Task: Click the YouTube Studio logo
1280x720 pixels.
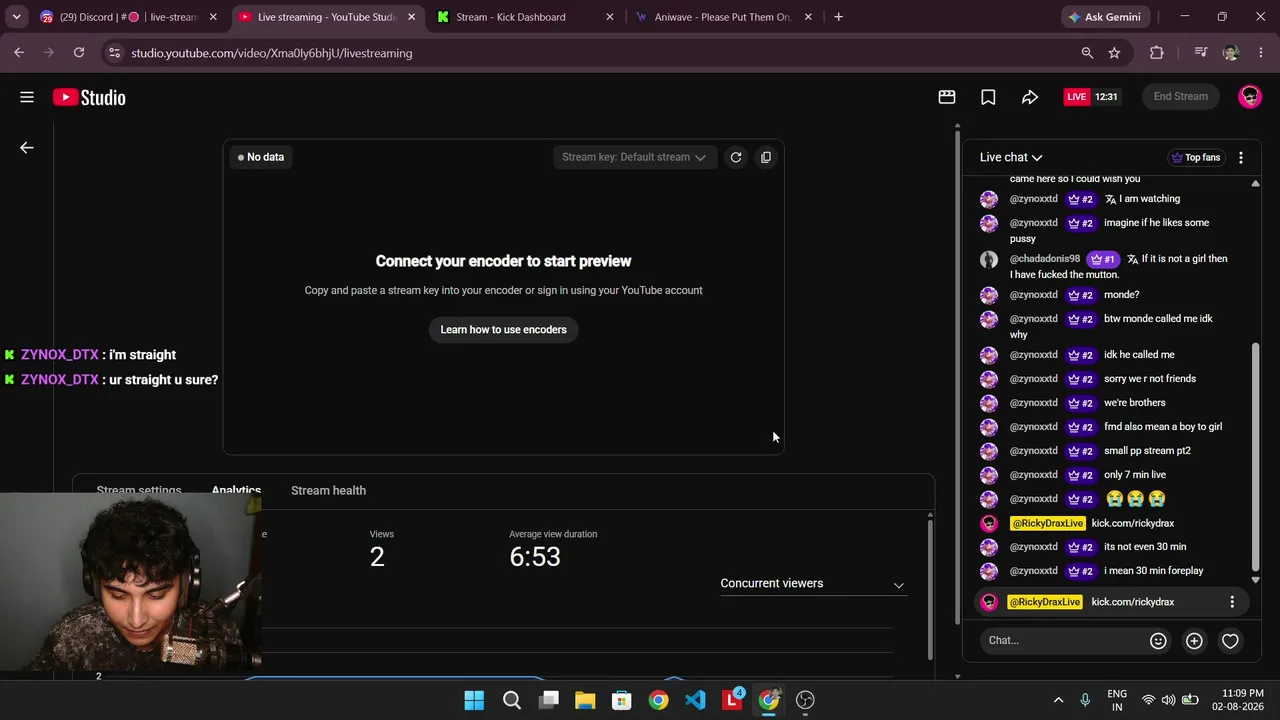Action: (90, 97)
